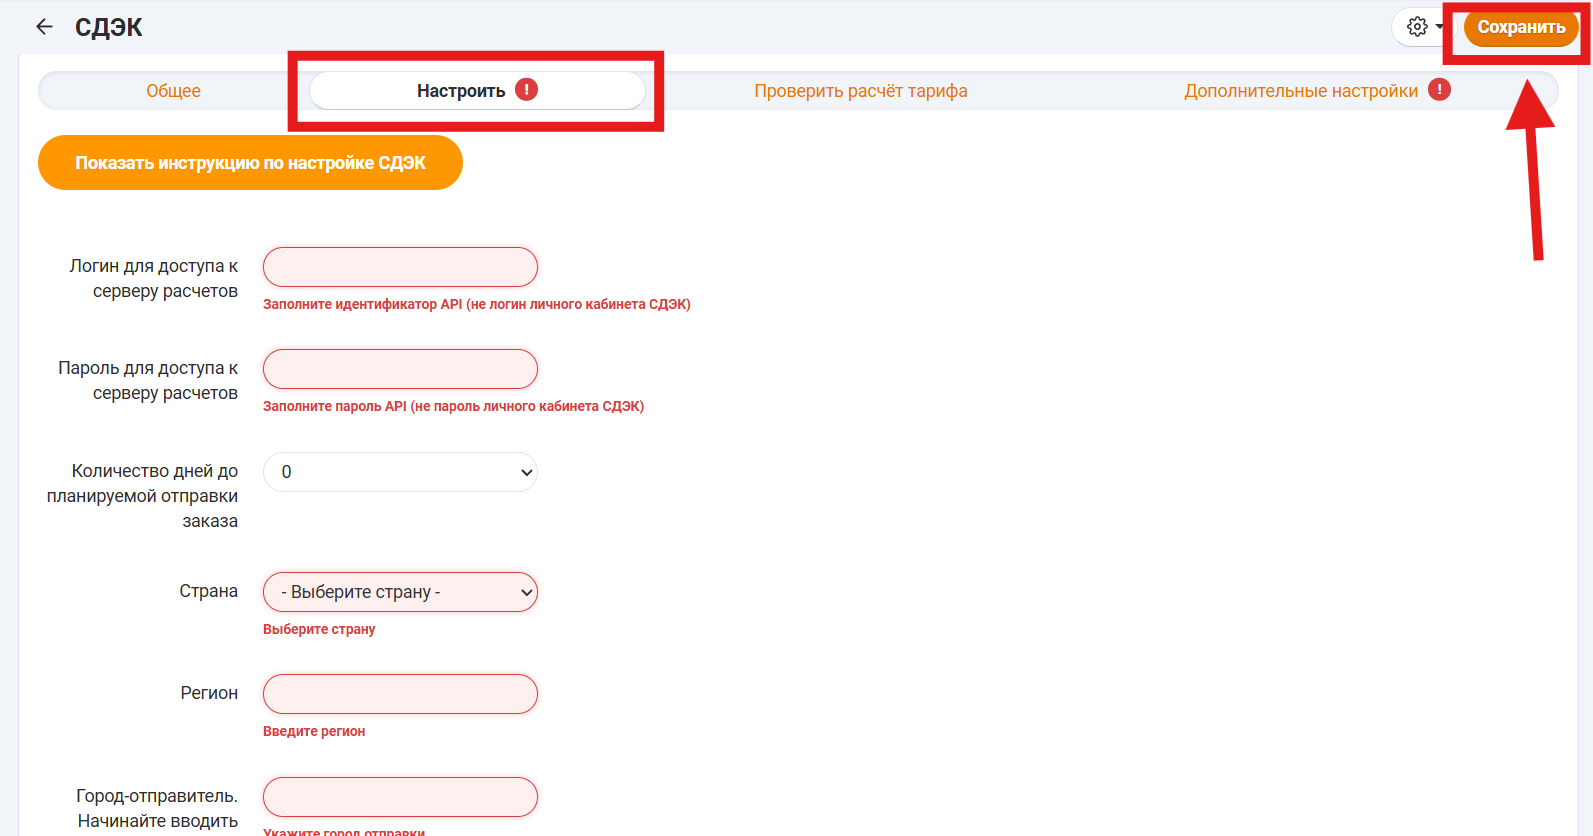Click the СДЭК page title

109,27
